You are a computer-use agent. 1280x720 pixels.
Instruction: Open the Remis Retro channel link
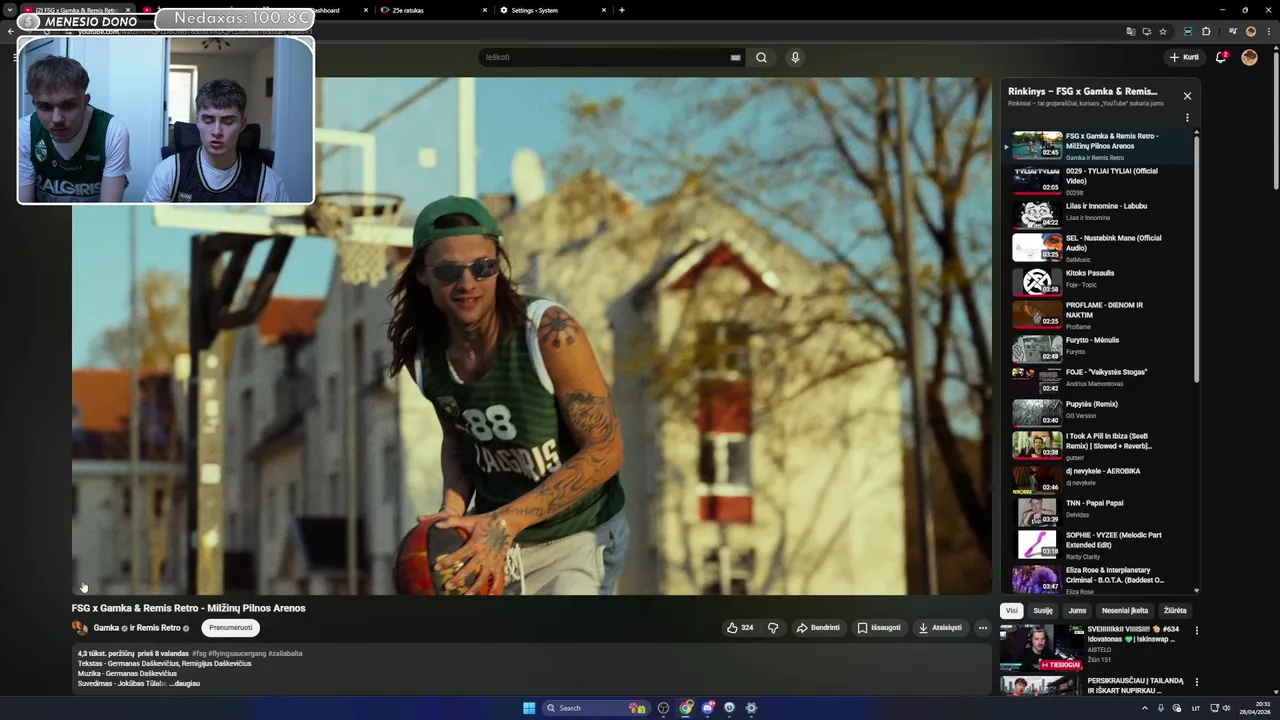click(x=158, y=628)
